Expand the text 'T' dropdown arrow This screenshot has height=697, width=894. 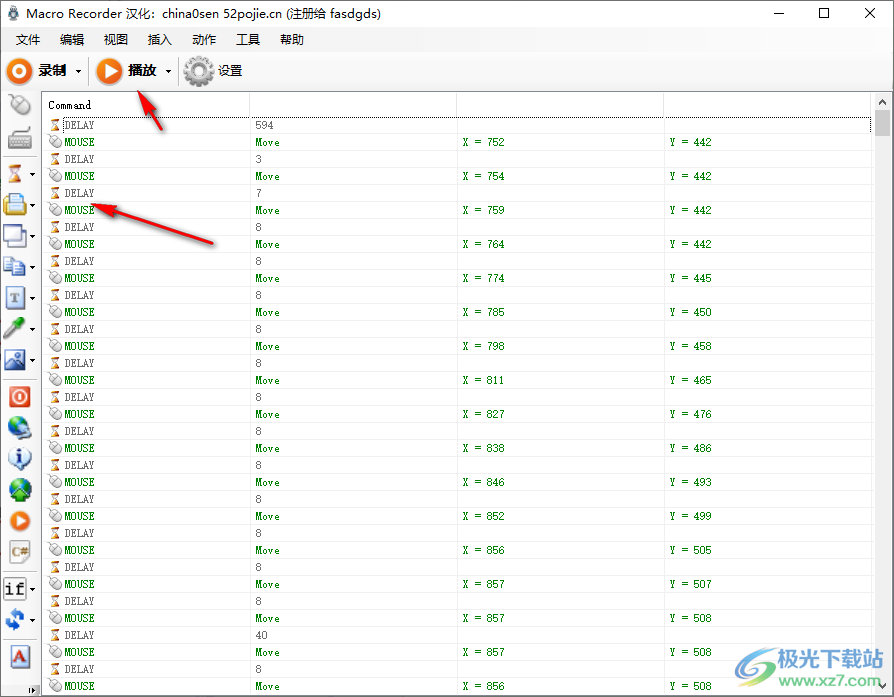(32, 298)
